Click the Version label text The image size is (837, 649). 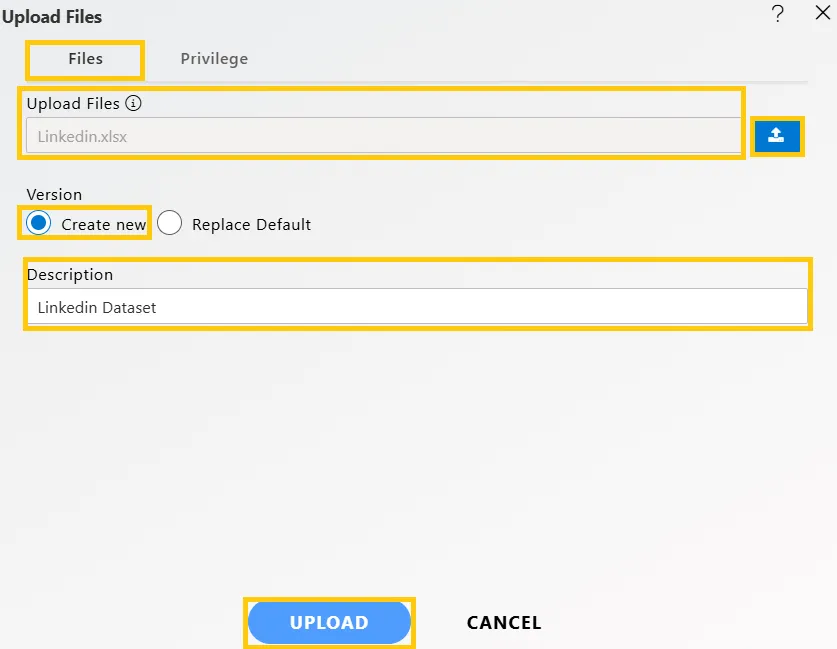pos(54,194)
